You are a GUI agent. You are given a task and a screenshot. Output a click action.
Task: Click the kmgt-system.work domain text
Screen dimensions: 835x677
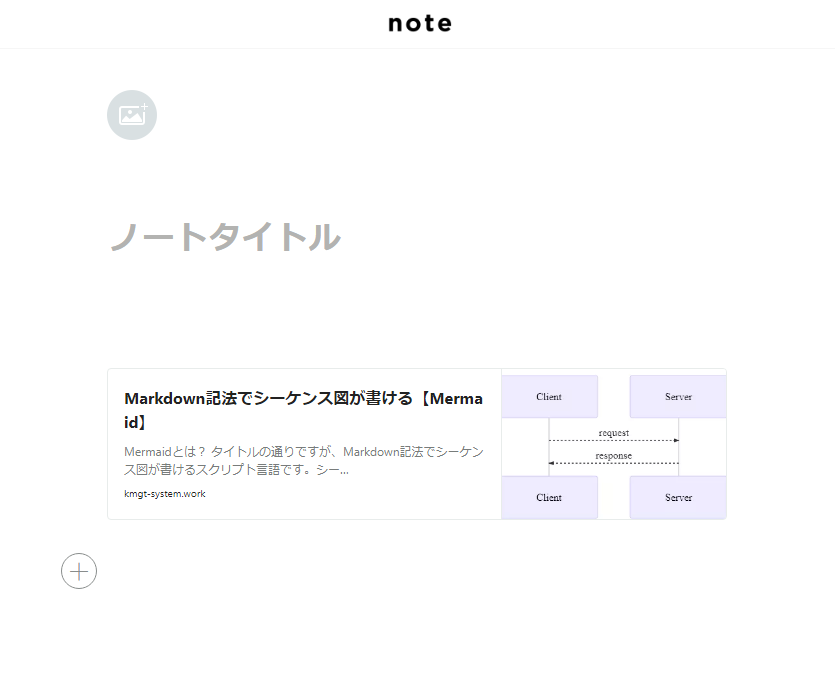[165, 494]
